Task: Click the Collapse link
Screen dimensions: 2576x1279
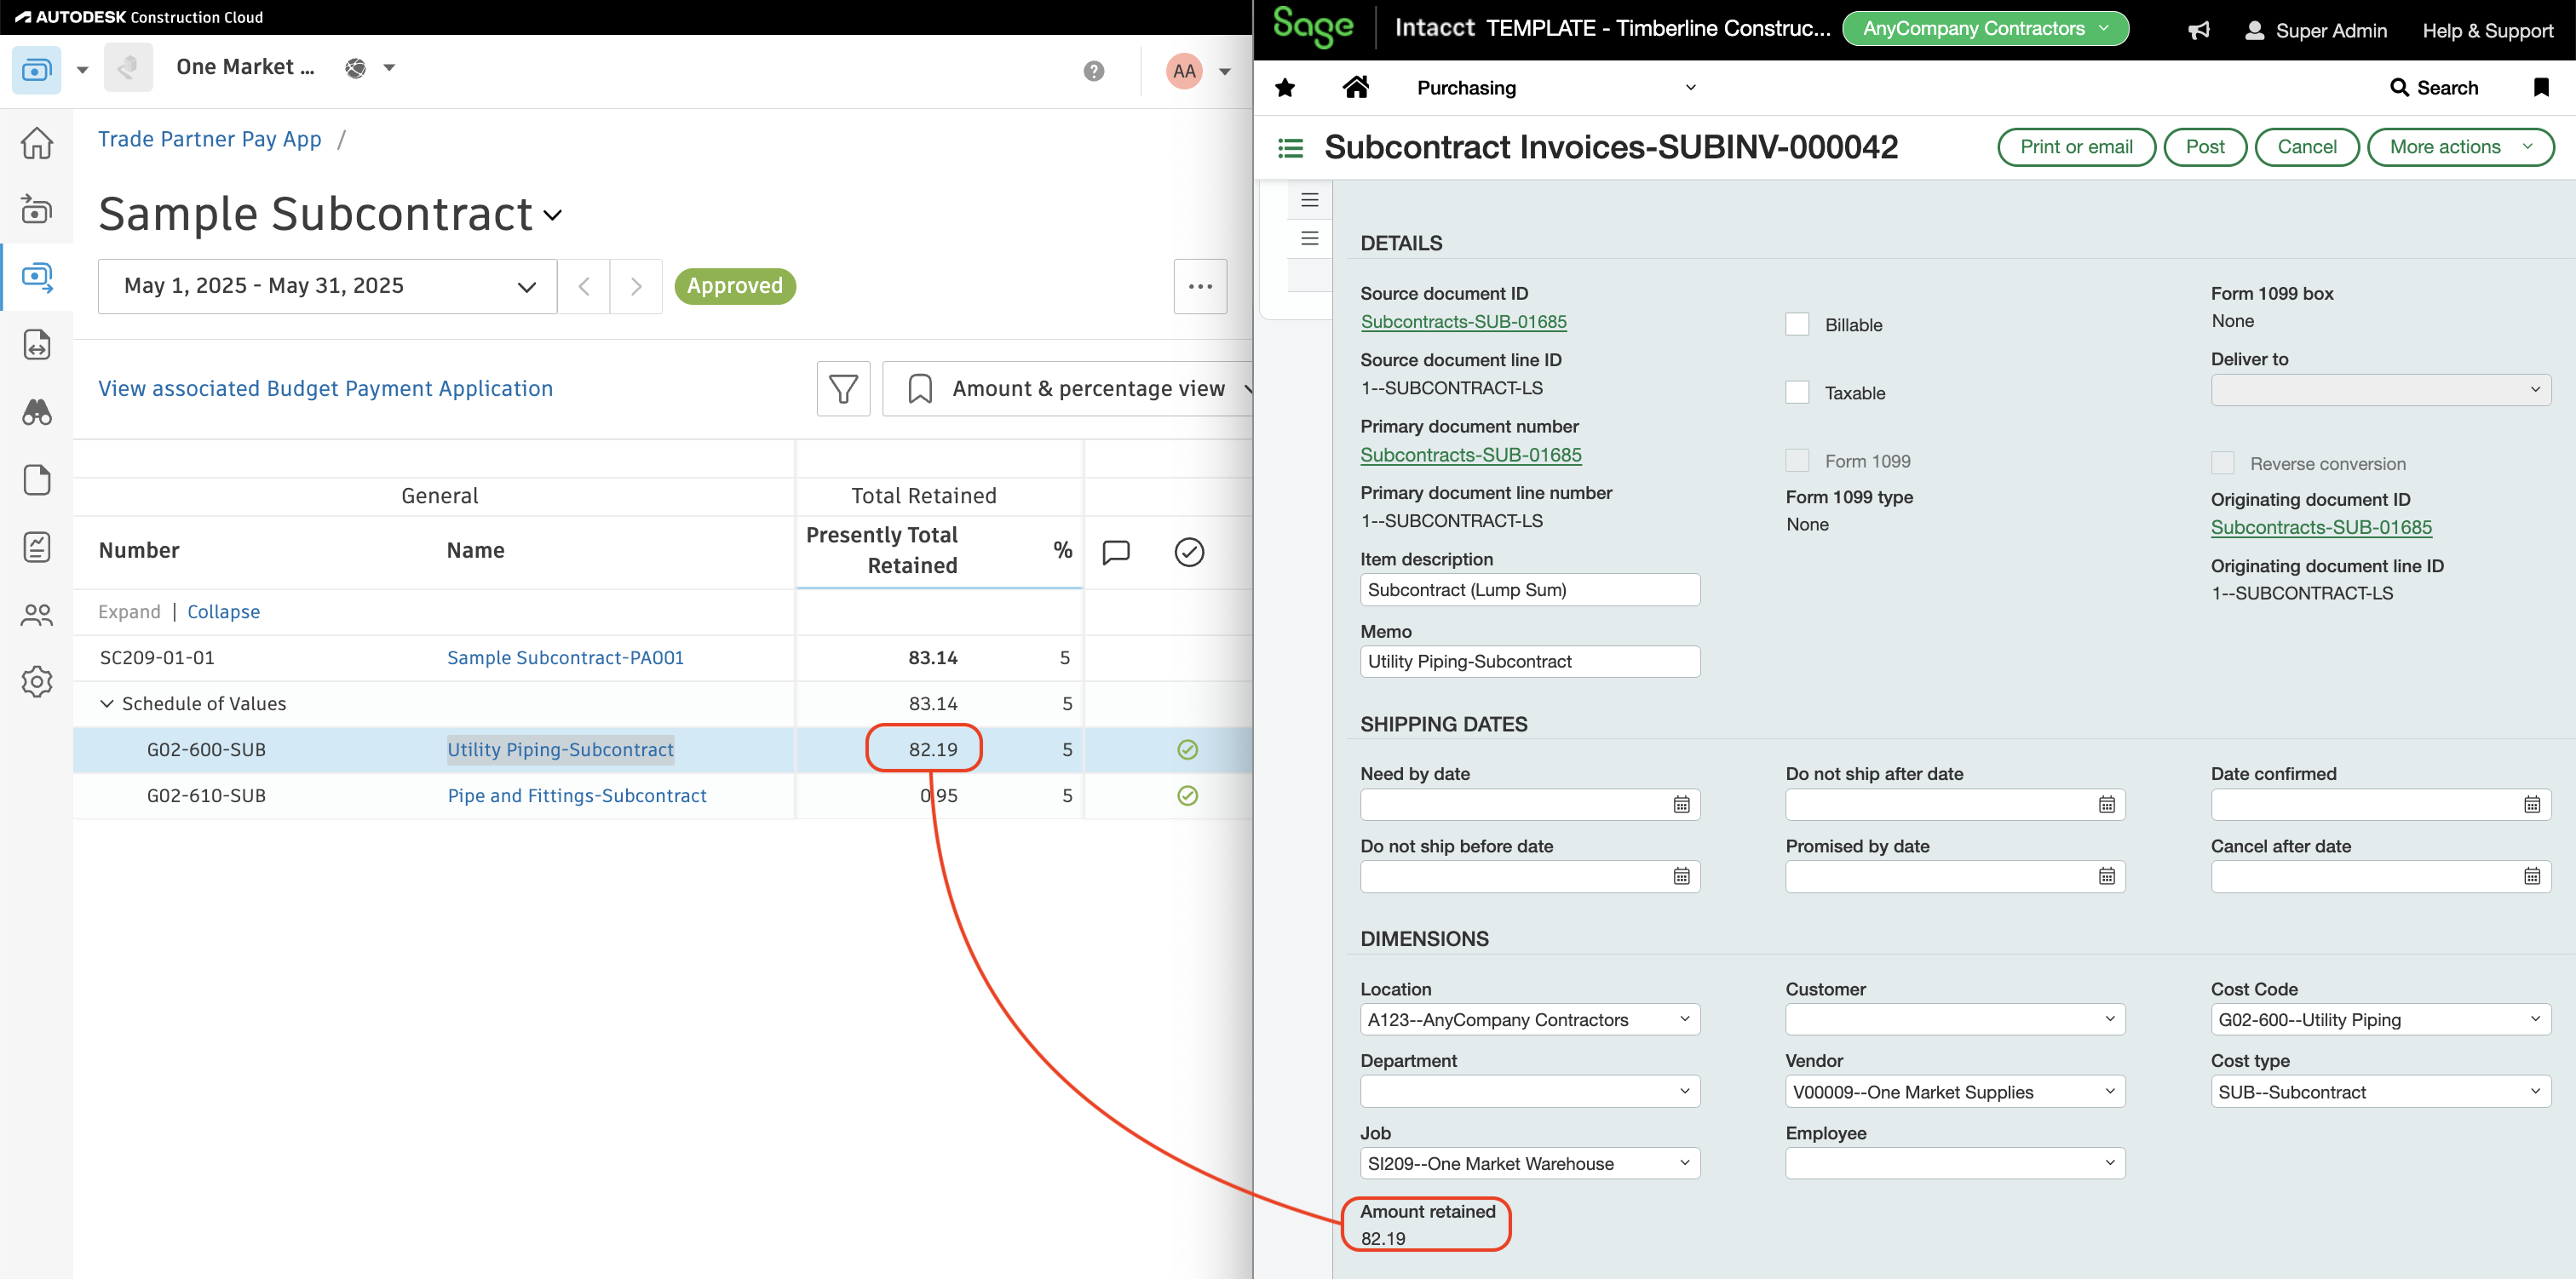Action: [x=223, y=611]
